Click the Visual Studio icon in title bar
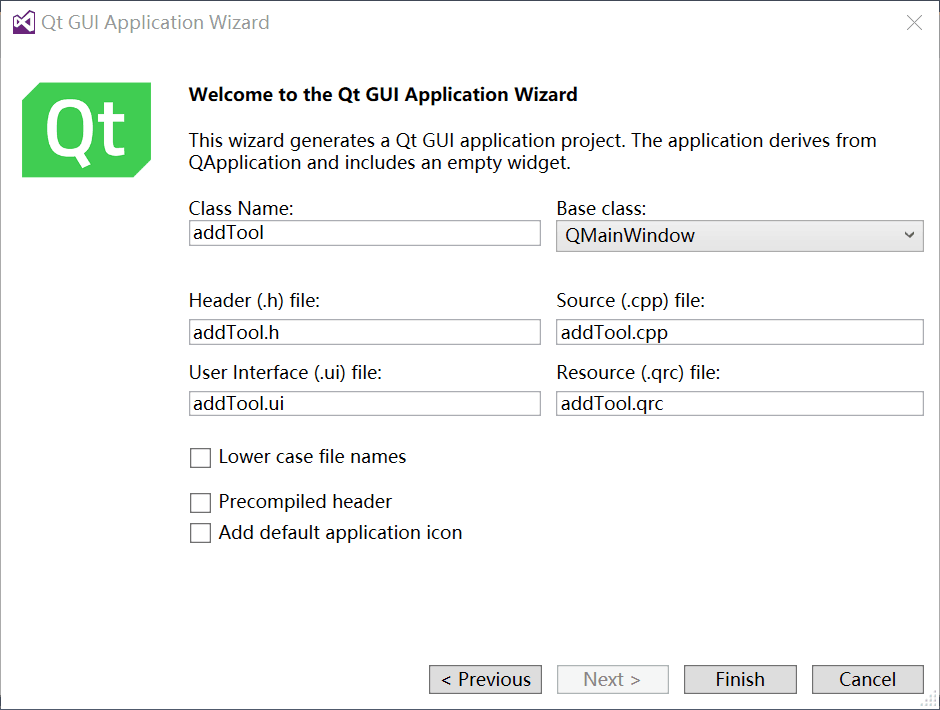This screenshot has height=710, width=940. point(23,23)
